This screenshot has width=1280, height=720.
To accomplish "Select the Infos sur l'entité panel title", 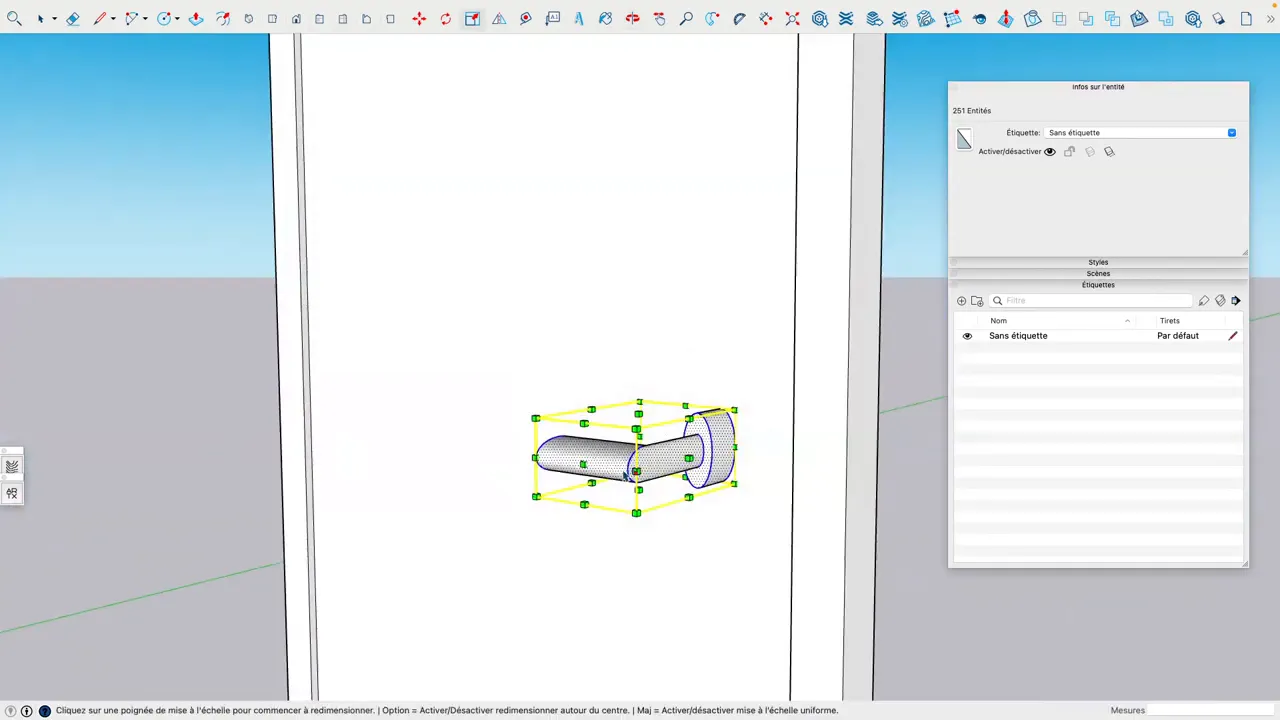I will [x=1098, y=87].
